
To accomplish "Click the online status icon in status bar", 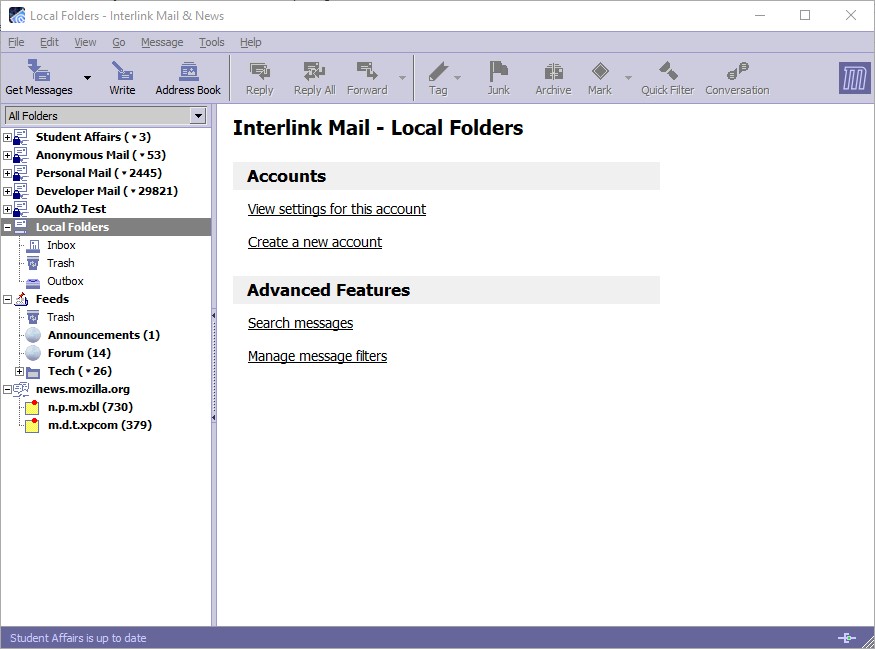I will (x=847, y=638).
